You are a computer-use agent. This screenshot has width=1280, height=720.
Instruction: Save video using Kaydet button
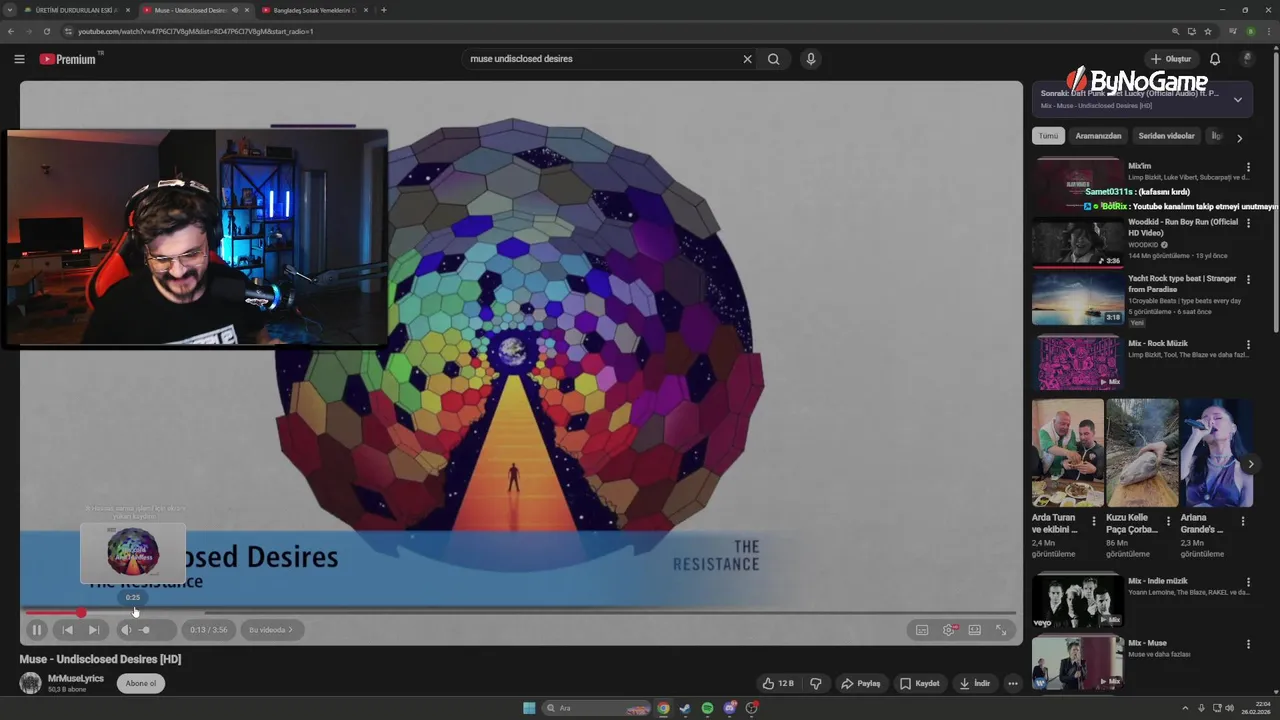point(920,684)
